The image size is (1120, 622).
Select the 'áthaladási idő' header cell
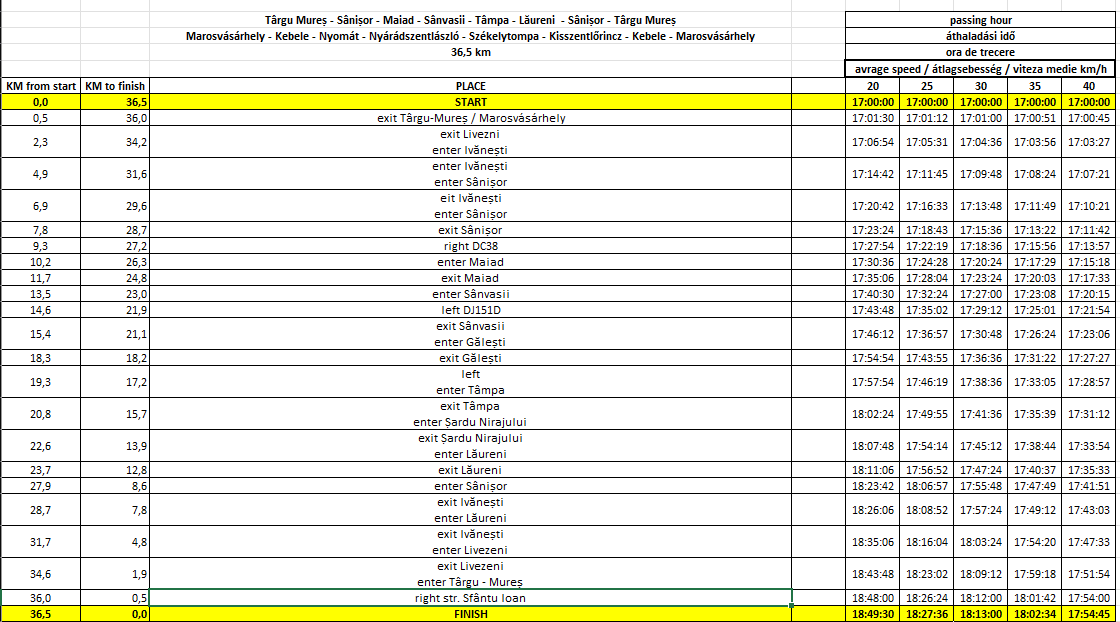[x=980, y=37]
